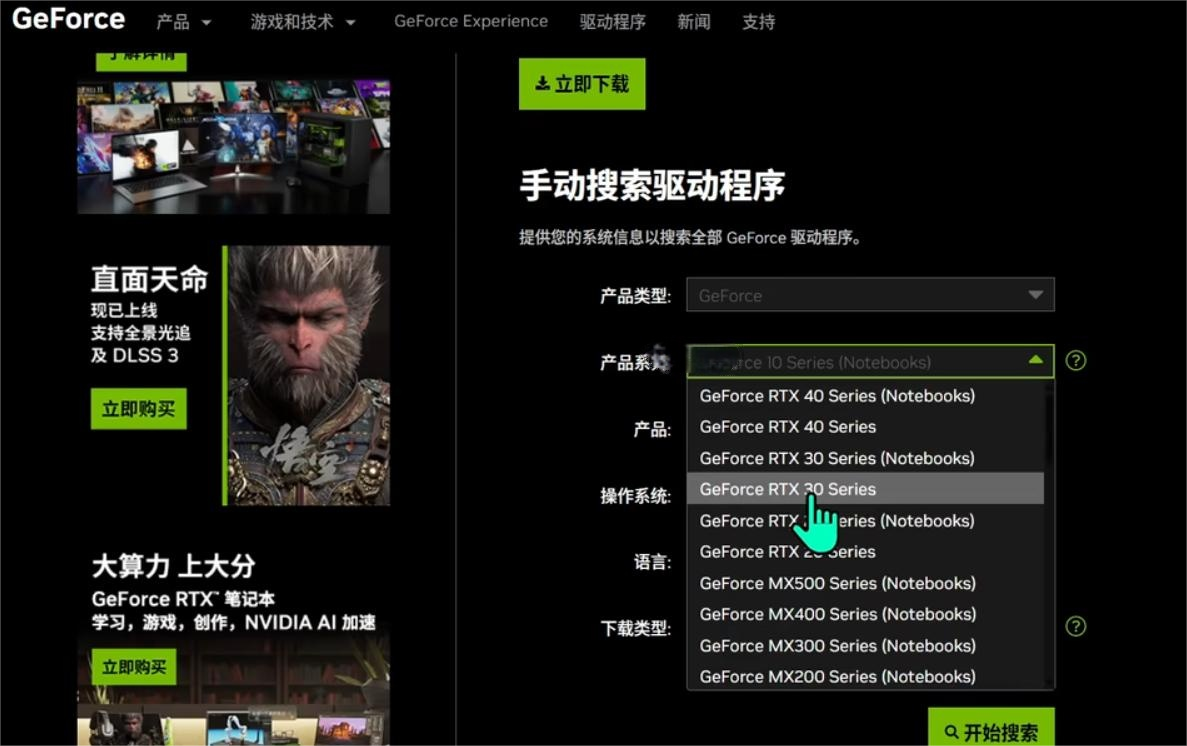Click 立即购买 under 直面天命 ad

pyautogui.click(x=138, y=409)
